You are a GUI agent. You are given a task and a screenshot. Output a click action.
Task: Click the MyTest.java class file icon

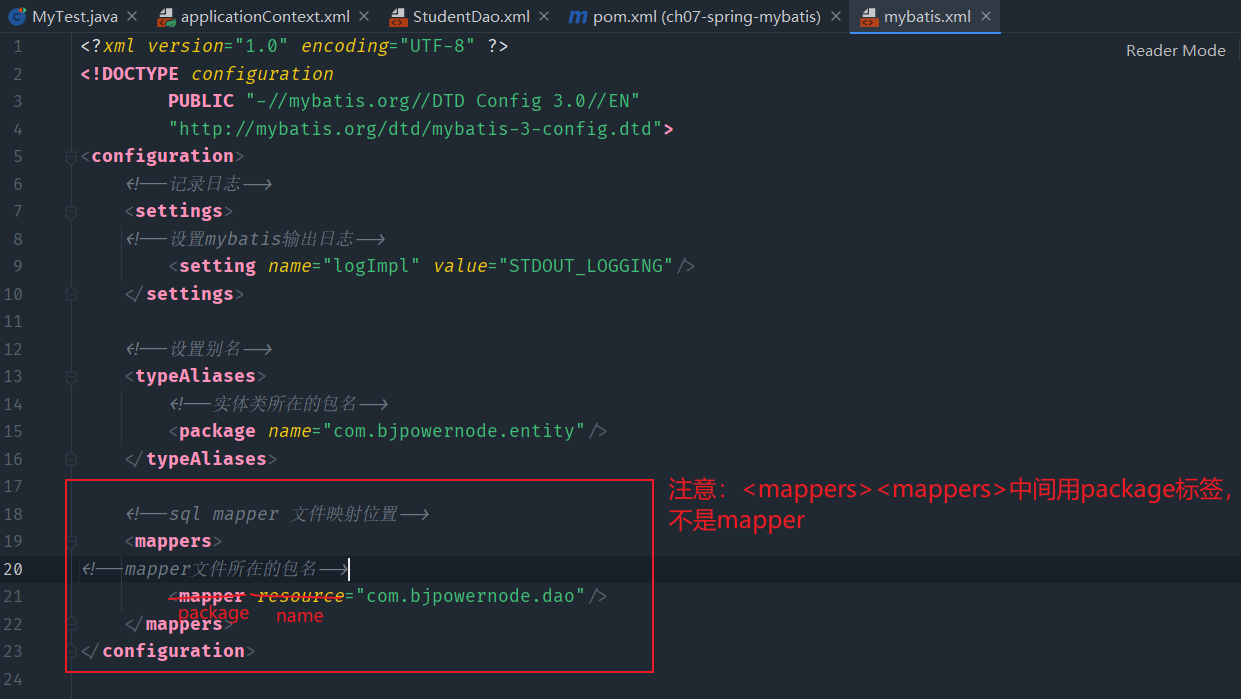coord(17,16)
